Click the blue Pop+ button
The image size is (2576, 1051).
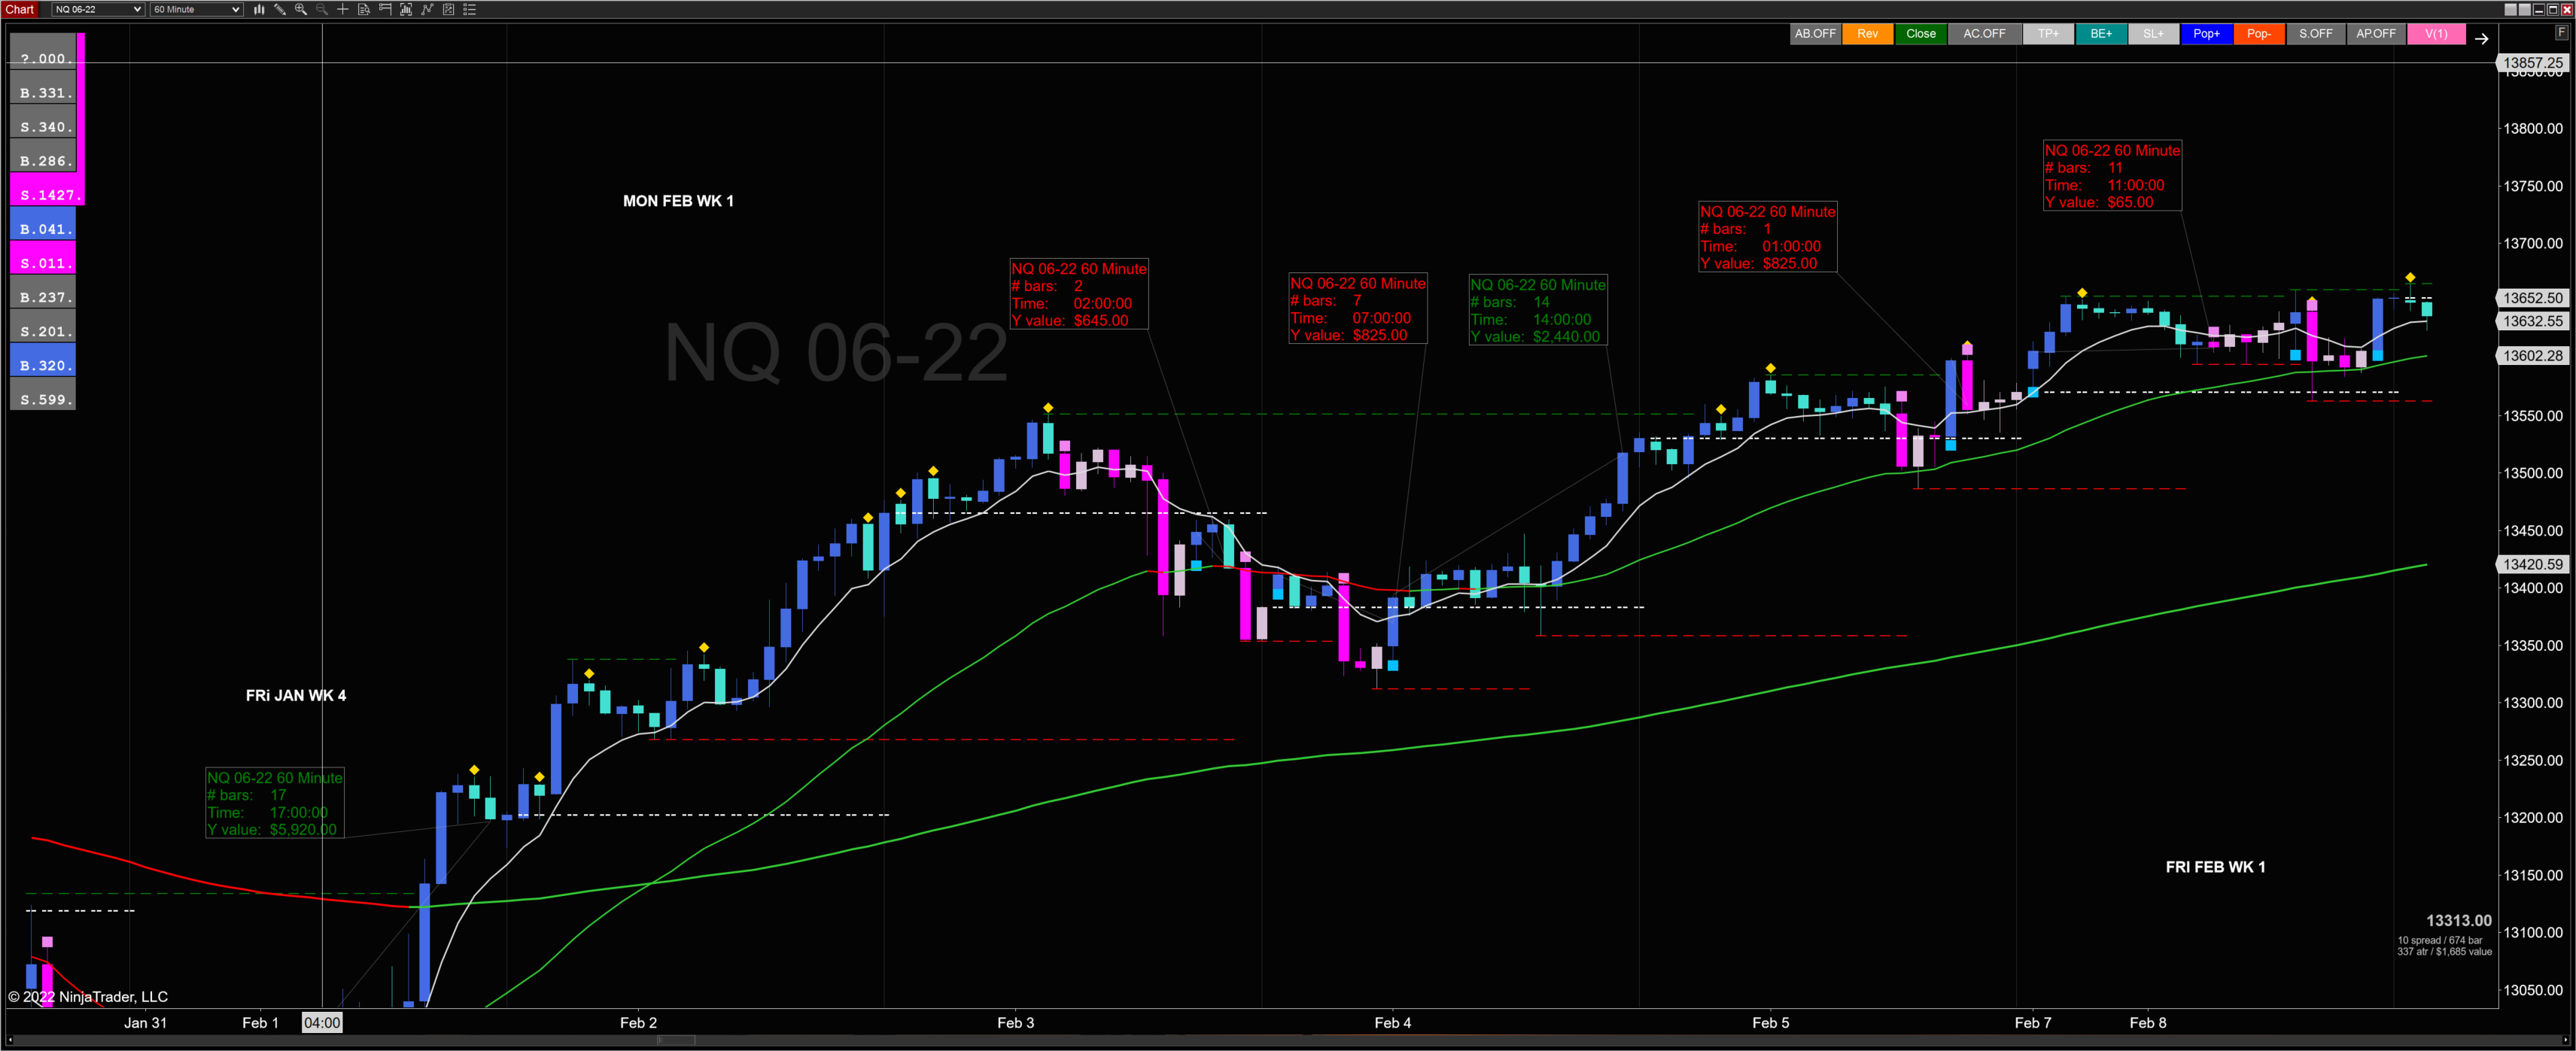2206,34
